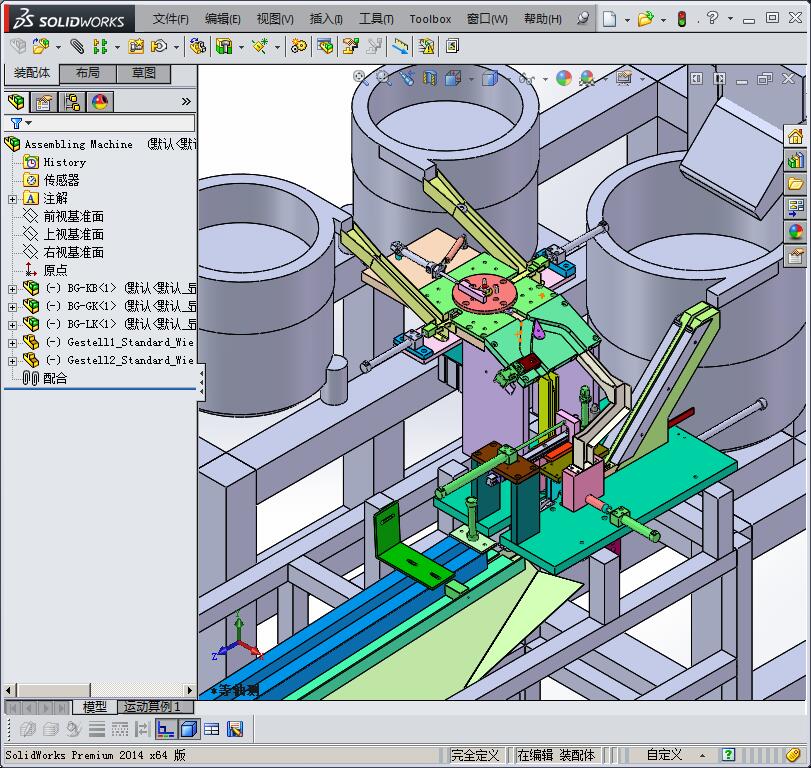Click the 草图 sketch tab button
811x768 pixels.
(x=143, y=73)
